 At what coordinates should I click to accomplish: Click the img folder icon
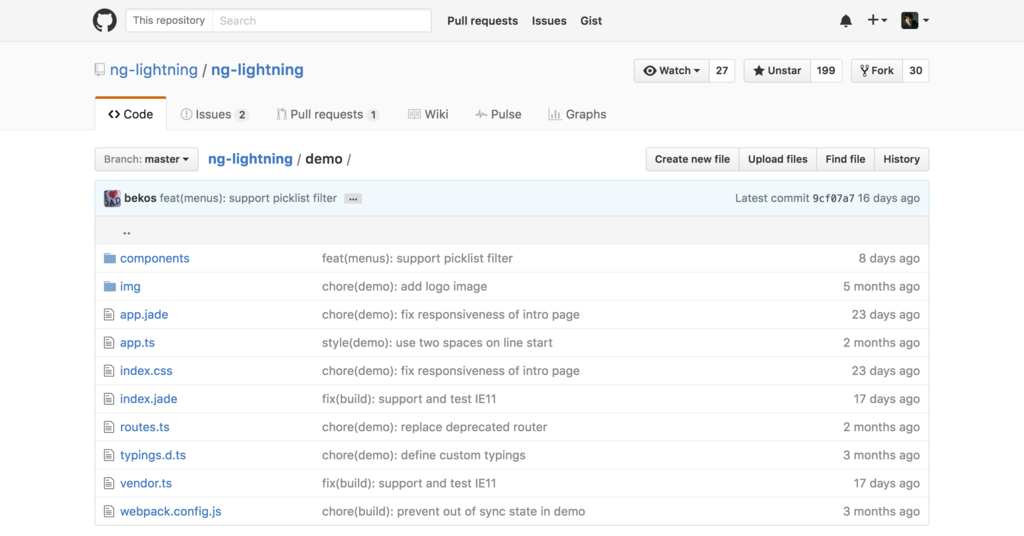tap(110, 287)
